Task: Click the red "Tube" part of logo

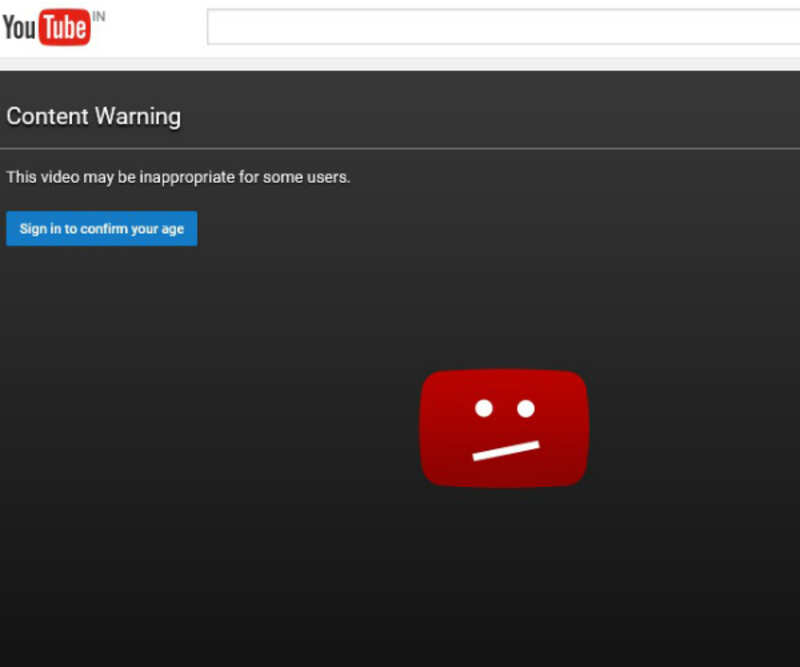Action: 64,29
